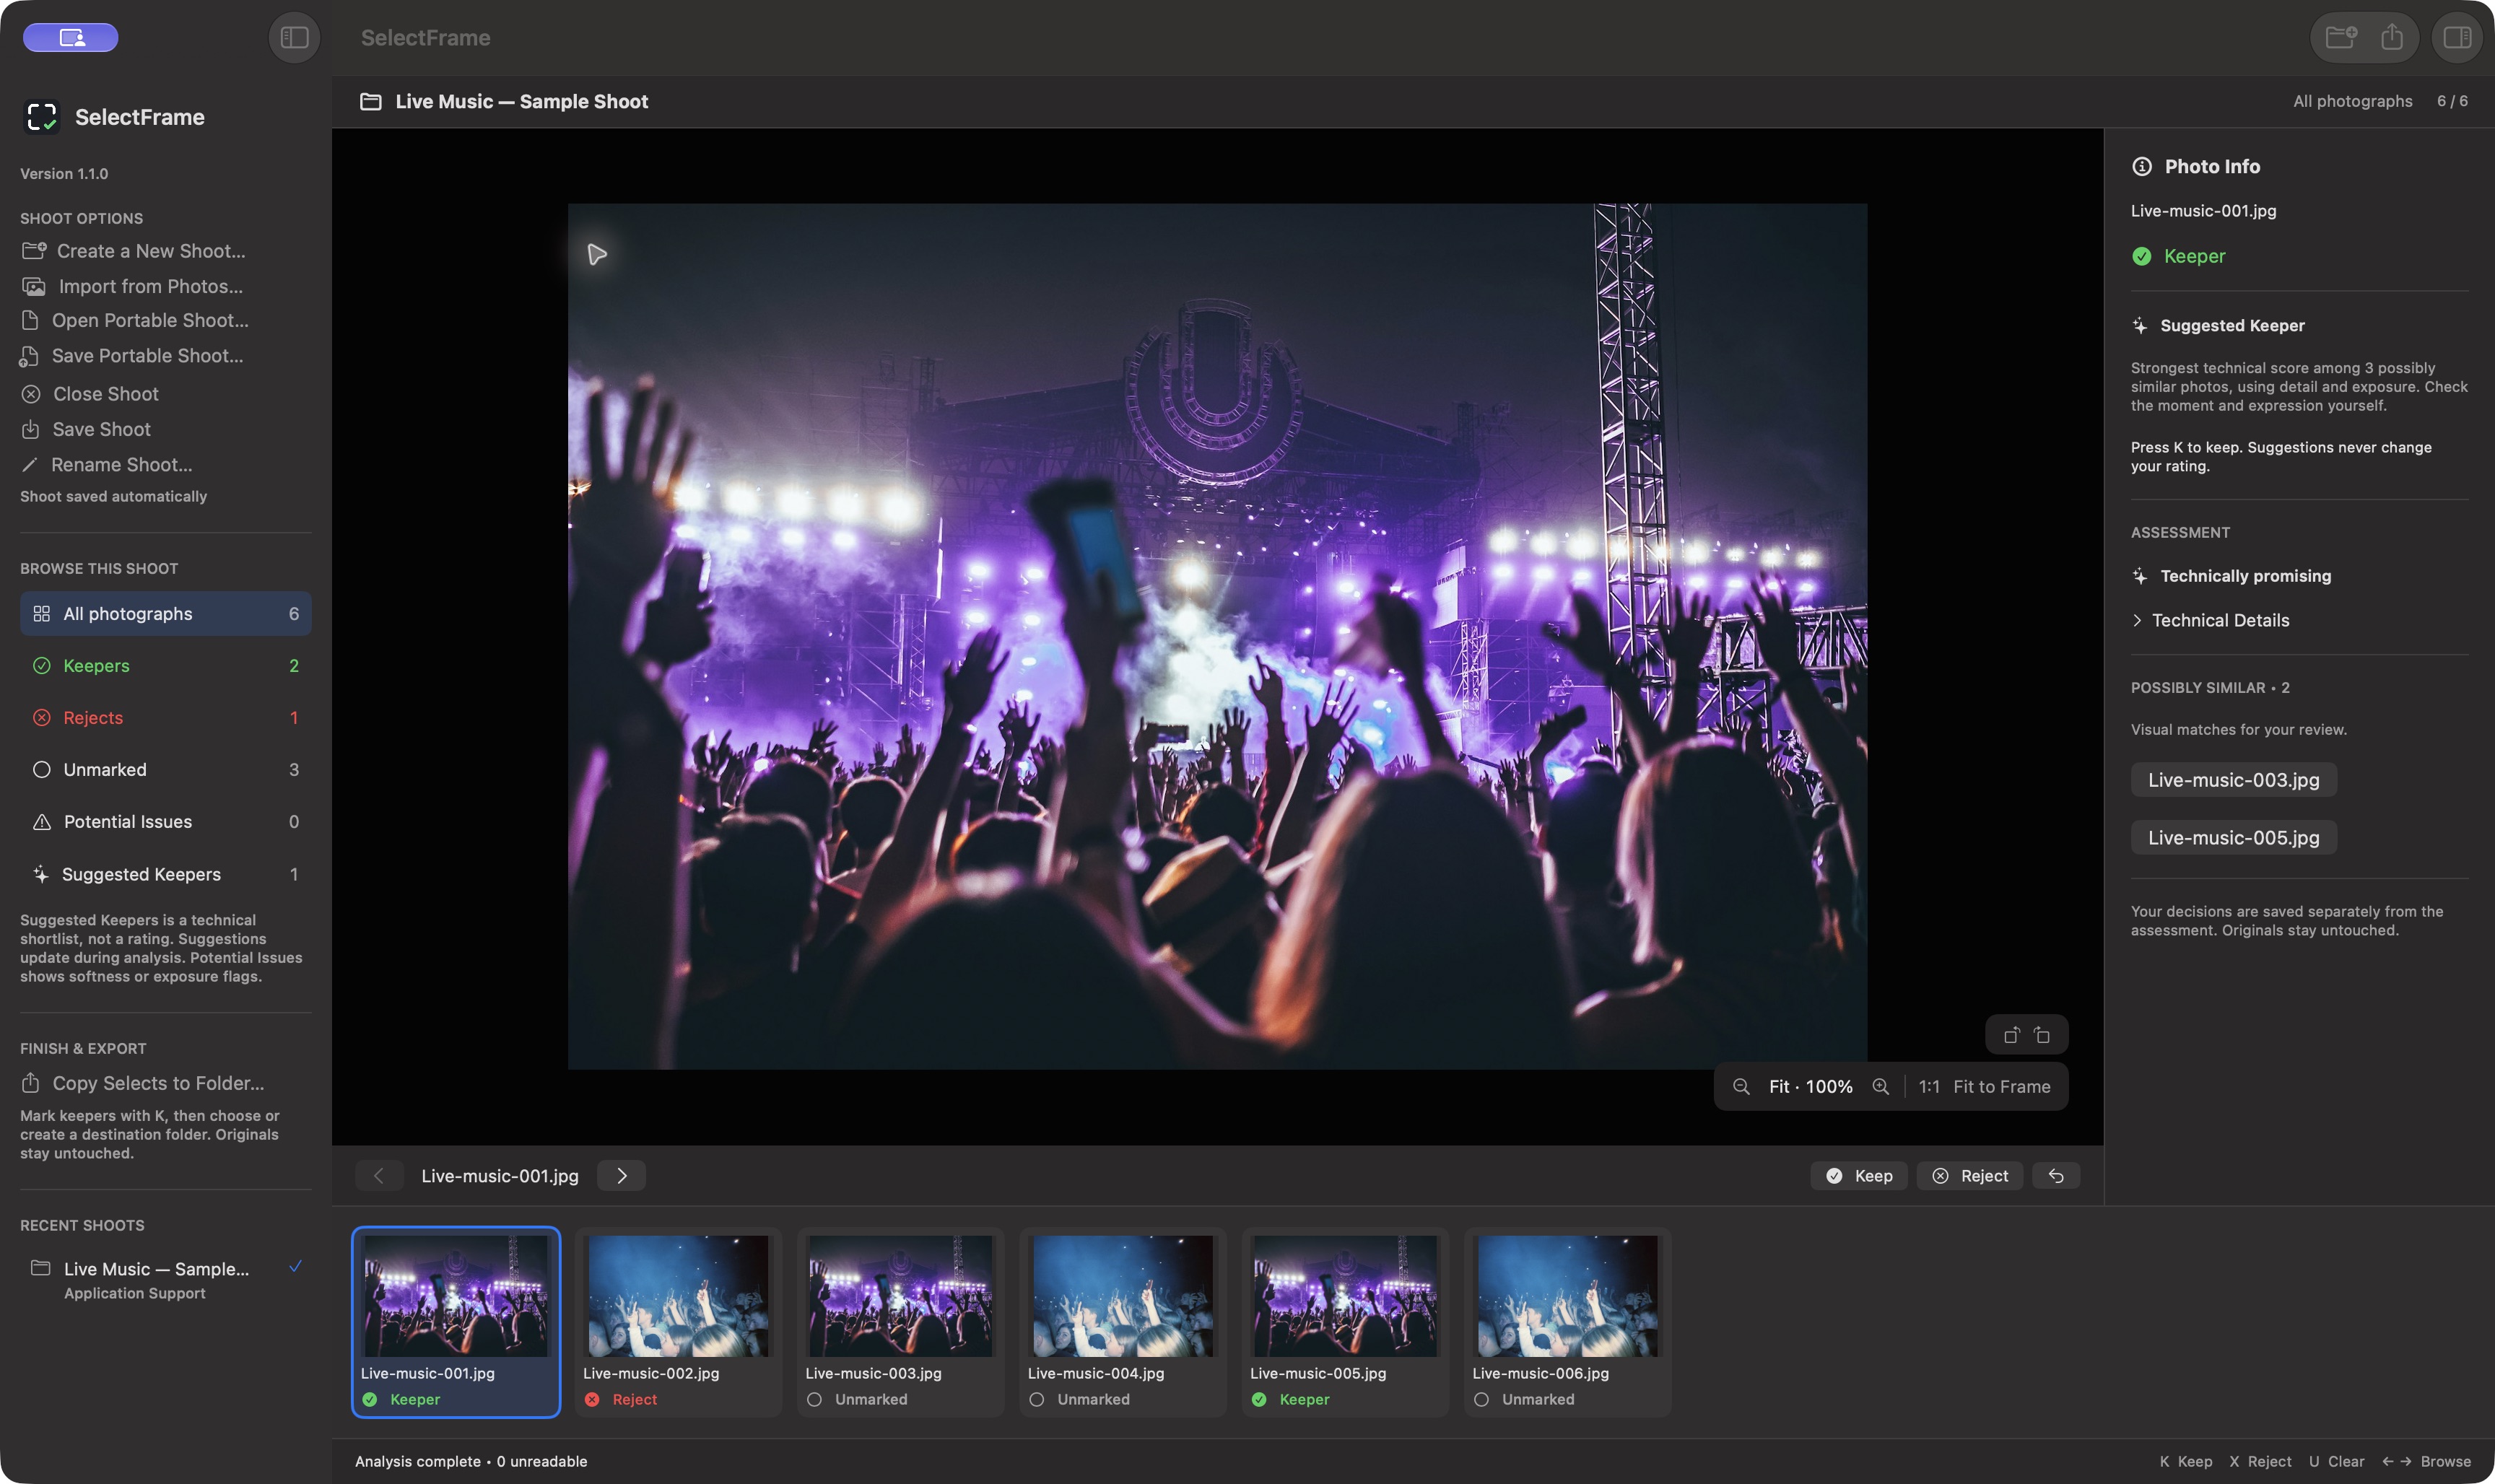
Task: Click Live-music-001.jpg filename in Photo Info
Action: (x=2203, y=211)
